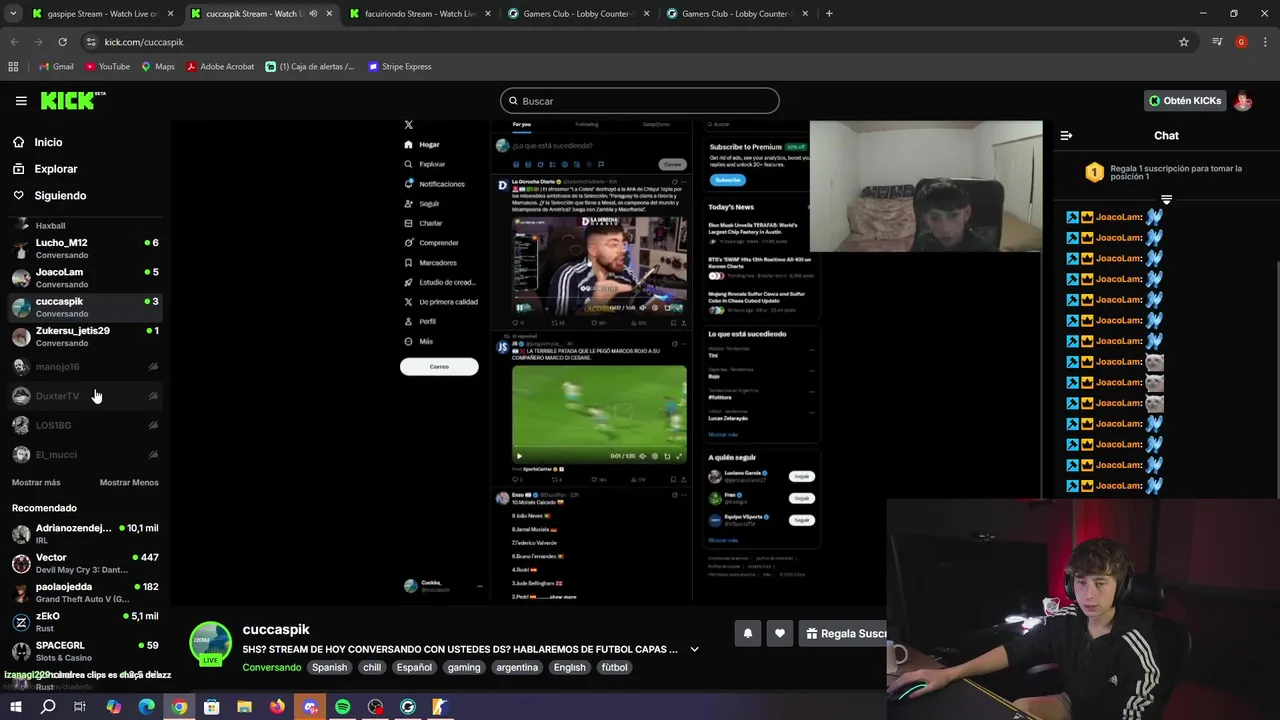The width and height of the screenshot is (1280, 720).
Task: Mute the cuccaspik tab via speaker icon
Action: pos(313,14)
